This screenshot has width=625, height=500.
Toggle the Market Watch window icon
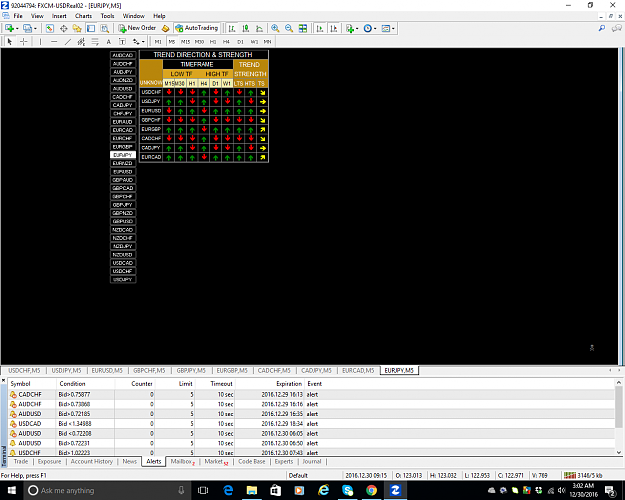point(49,28)
